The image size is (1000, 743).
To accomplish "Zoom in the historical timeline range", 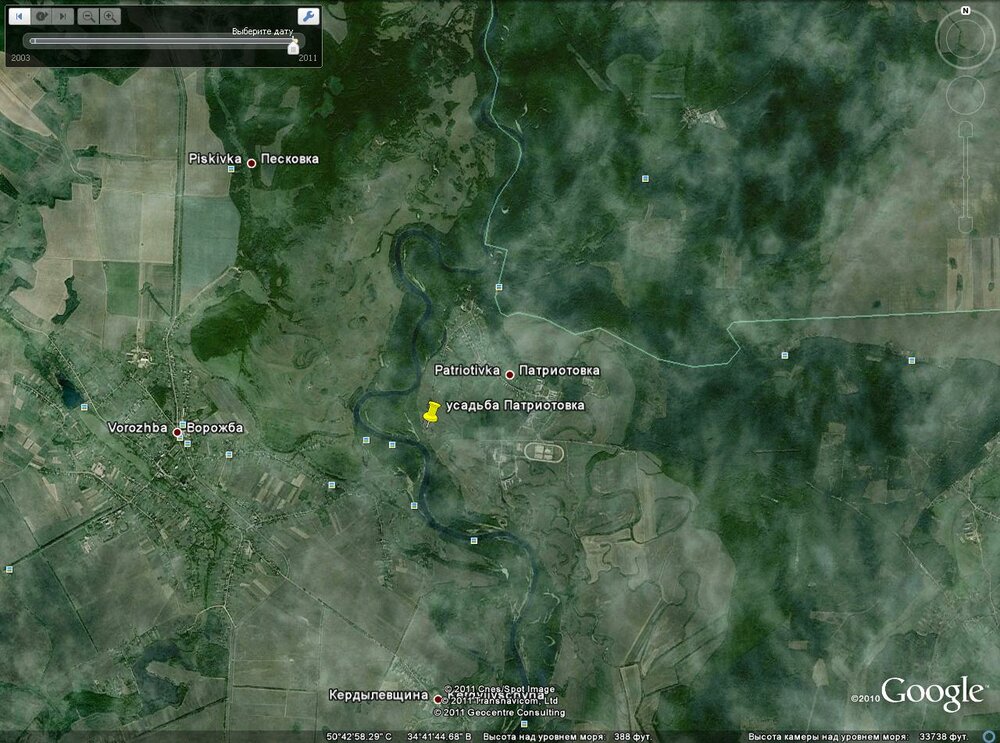I will [110, 17].
